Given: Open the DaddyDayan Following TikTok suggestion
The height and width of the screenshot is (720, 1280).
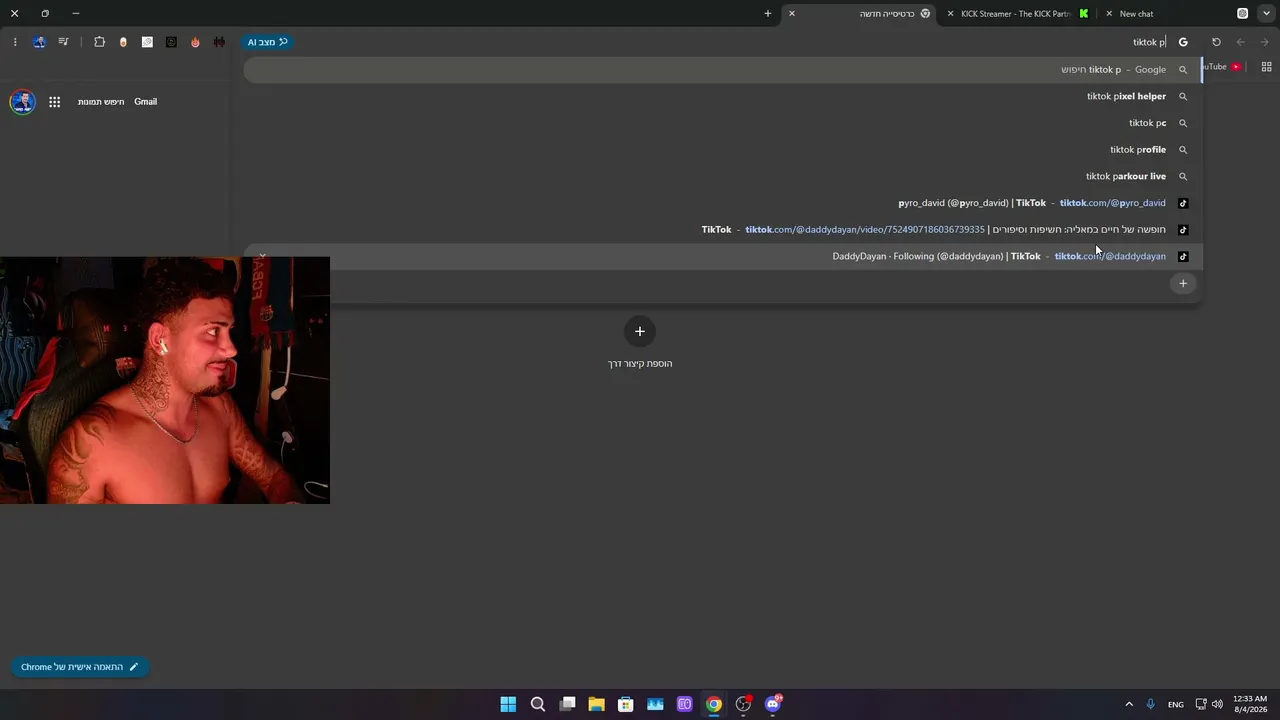Looking at the screenshot, I should coord(722,256).
